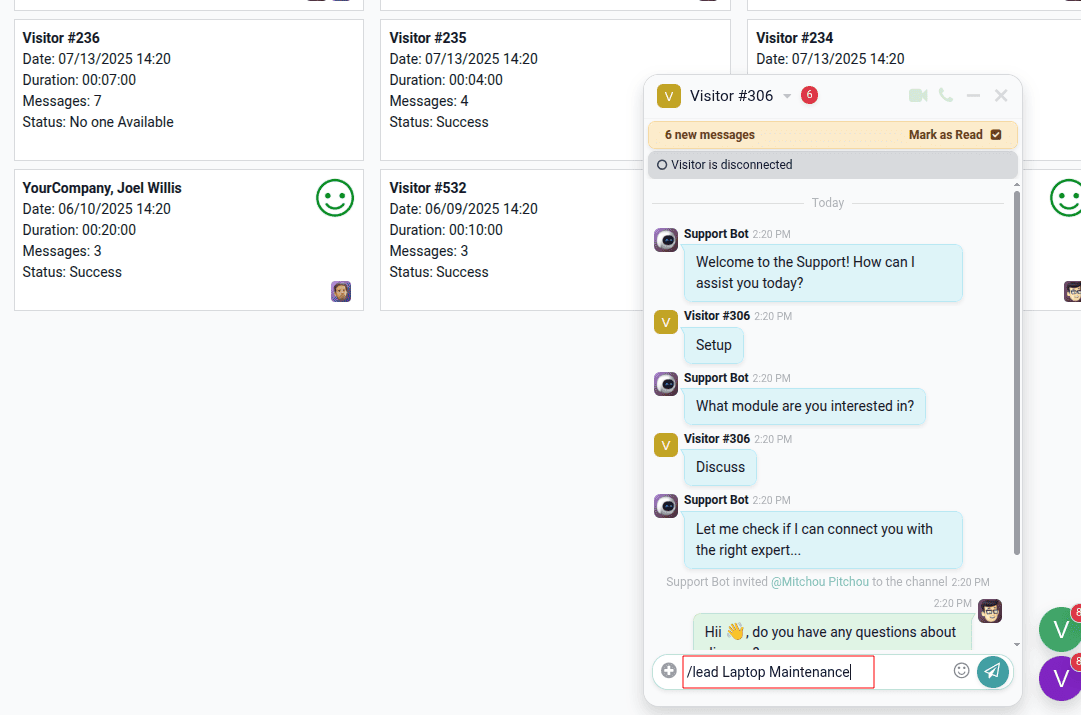
Task: Click the smiley rating on Joel Willis card
Action: [x=335, y=198]
